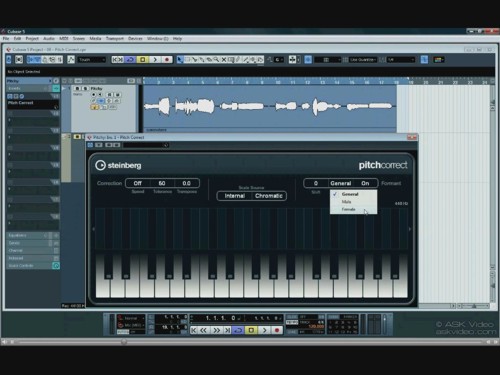Select the Range Selection tool

[x=187, y=60]
